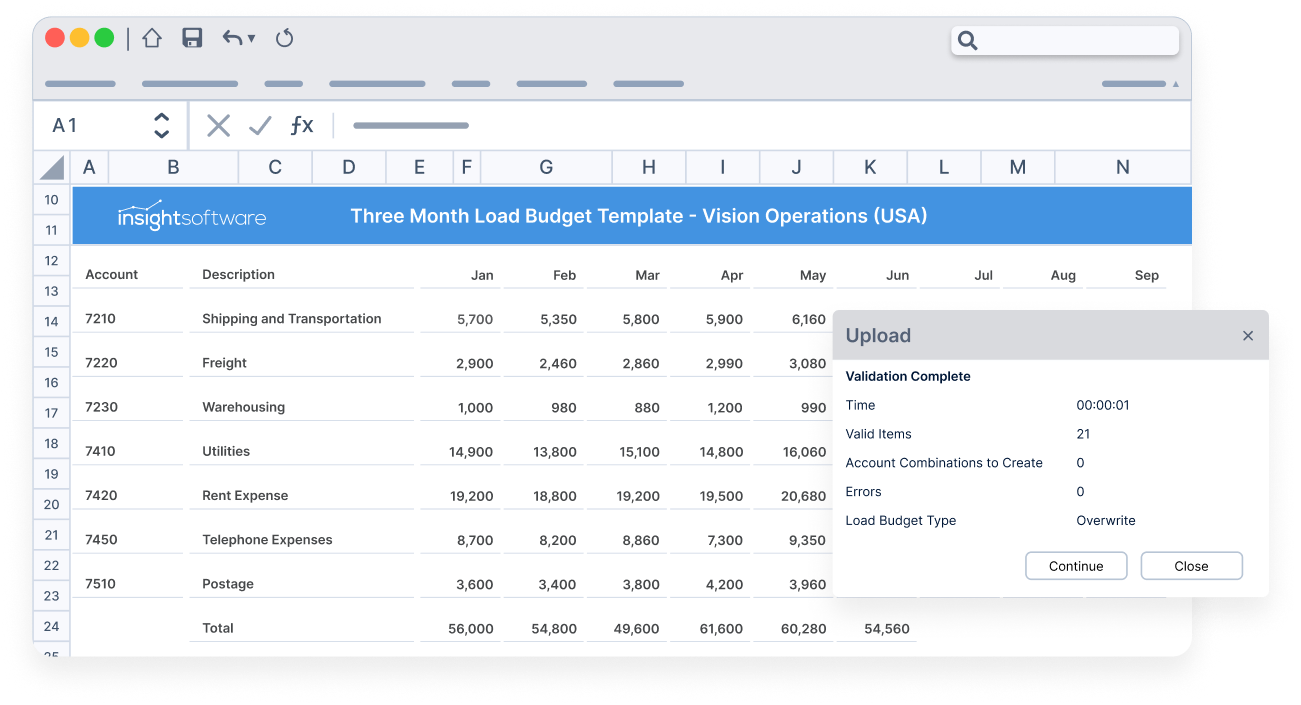Image resolution: width=1301 pixels, height=705 pixels.
Task: Click the Redo circular arrow icon
Action: pos(284,38)
